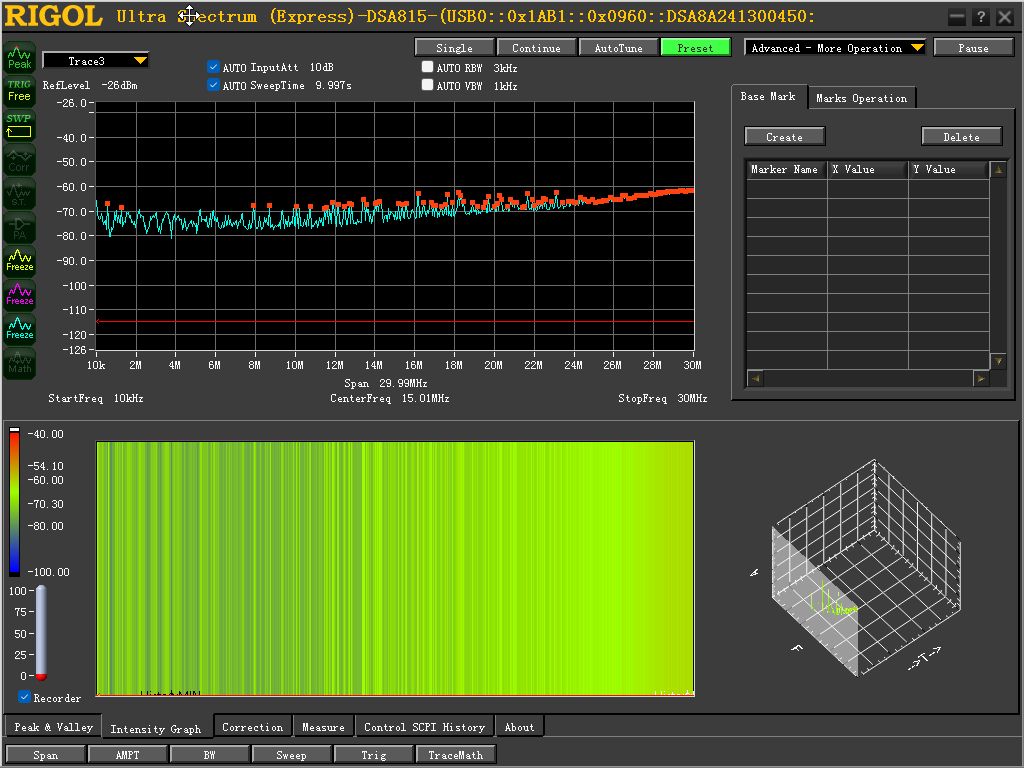Click the yellow Freeze trace icon
Viewport: 1024px width, 768px height.
[x=20, y=259]
